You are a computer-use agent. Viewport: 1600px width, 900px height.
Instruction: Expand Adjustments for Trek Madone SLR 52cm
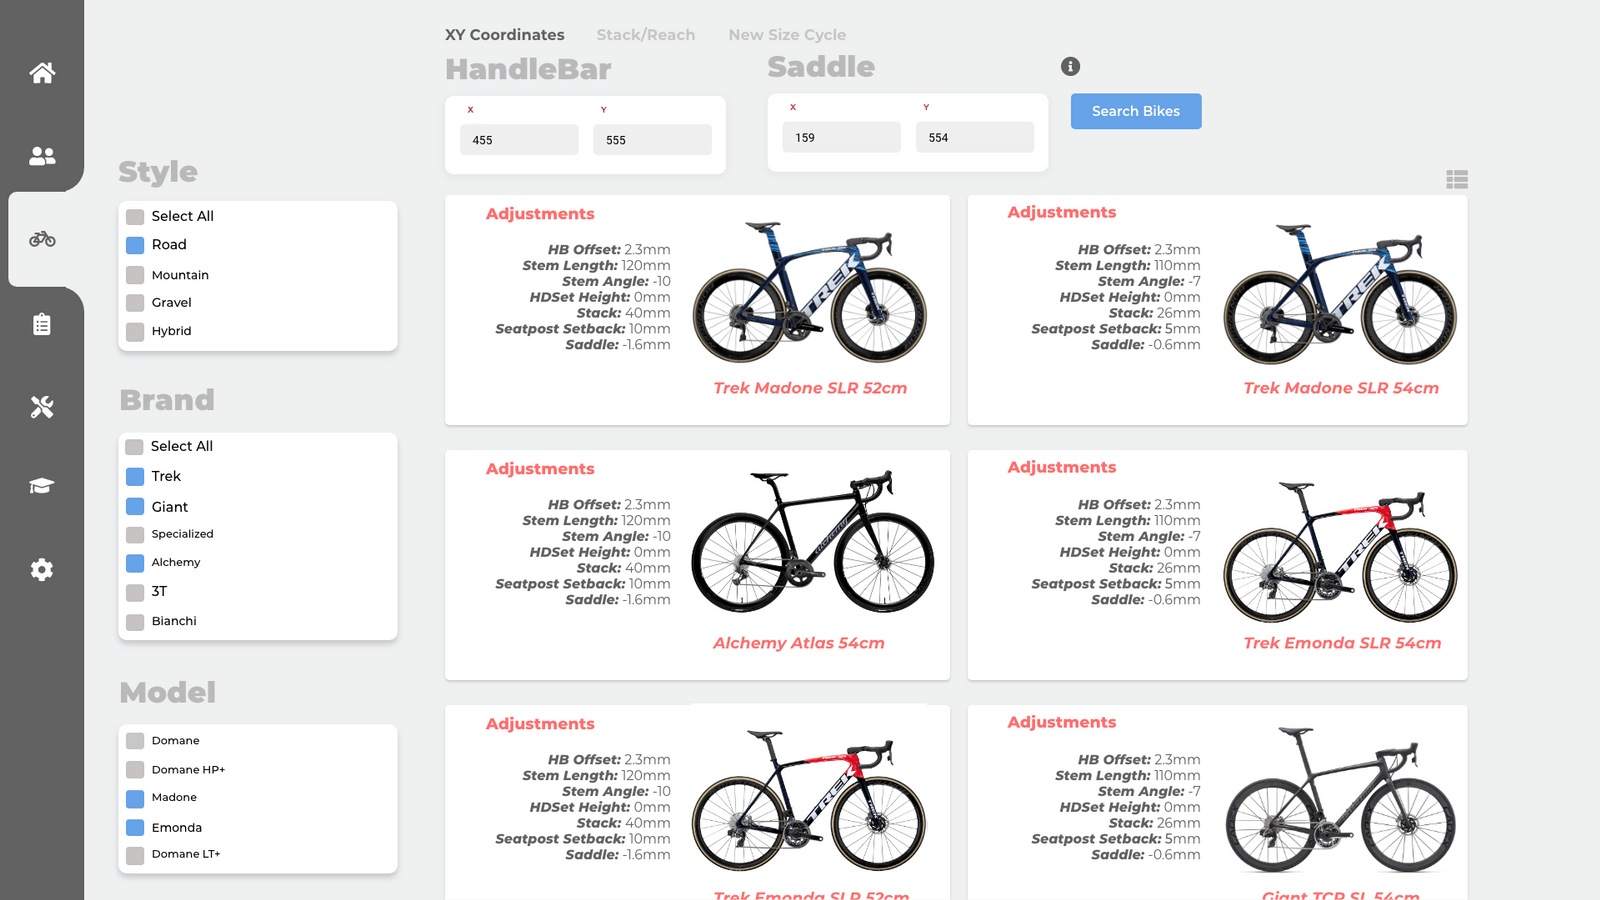point(540,213)
